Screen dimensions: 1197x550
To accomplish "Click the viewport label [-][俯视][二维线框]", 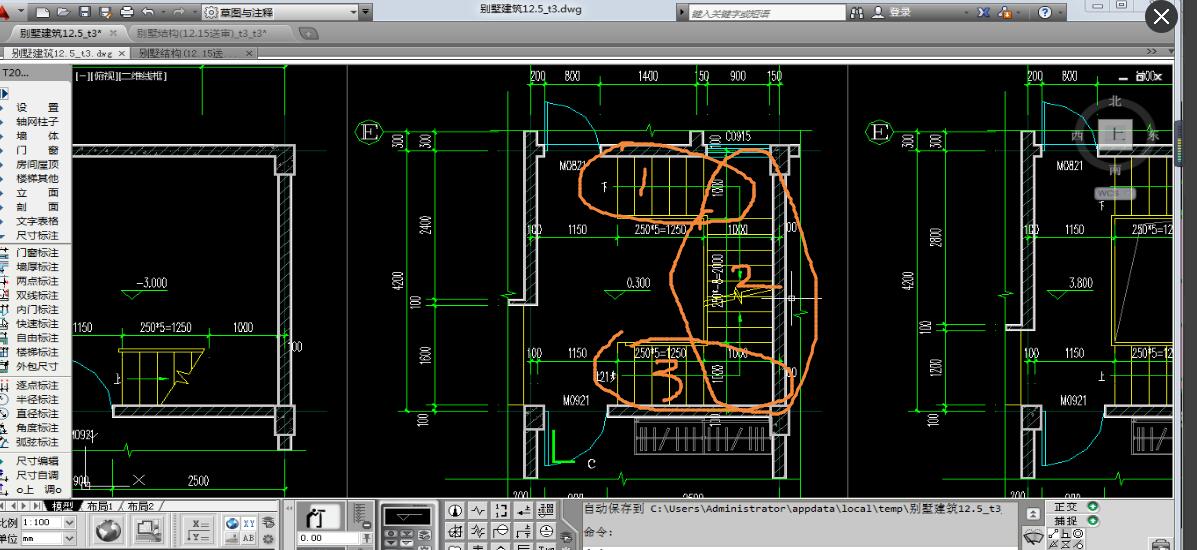I will (121, 76).
